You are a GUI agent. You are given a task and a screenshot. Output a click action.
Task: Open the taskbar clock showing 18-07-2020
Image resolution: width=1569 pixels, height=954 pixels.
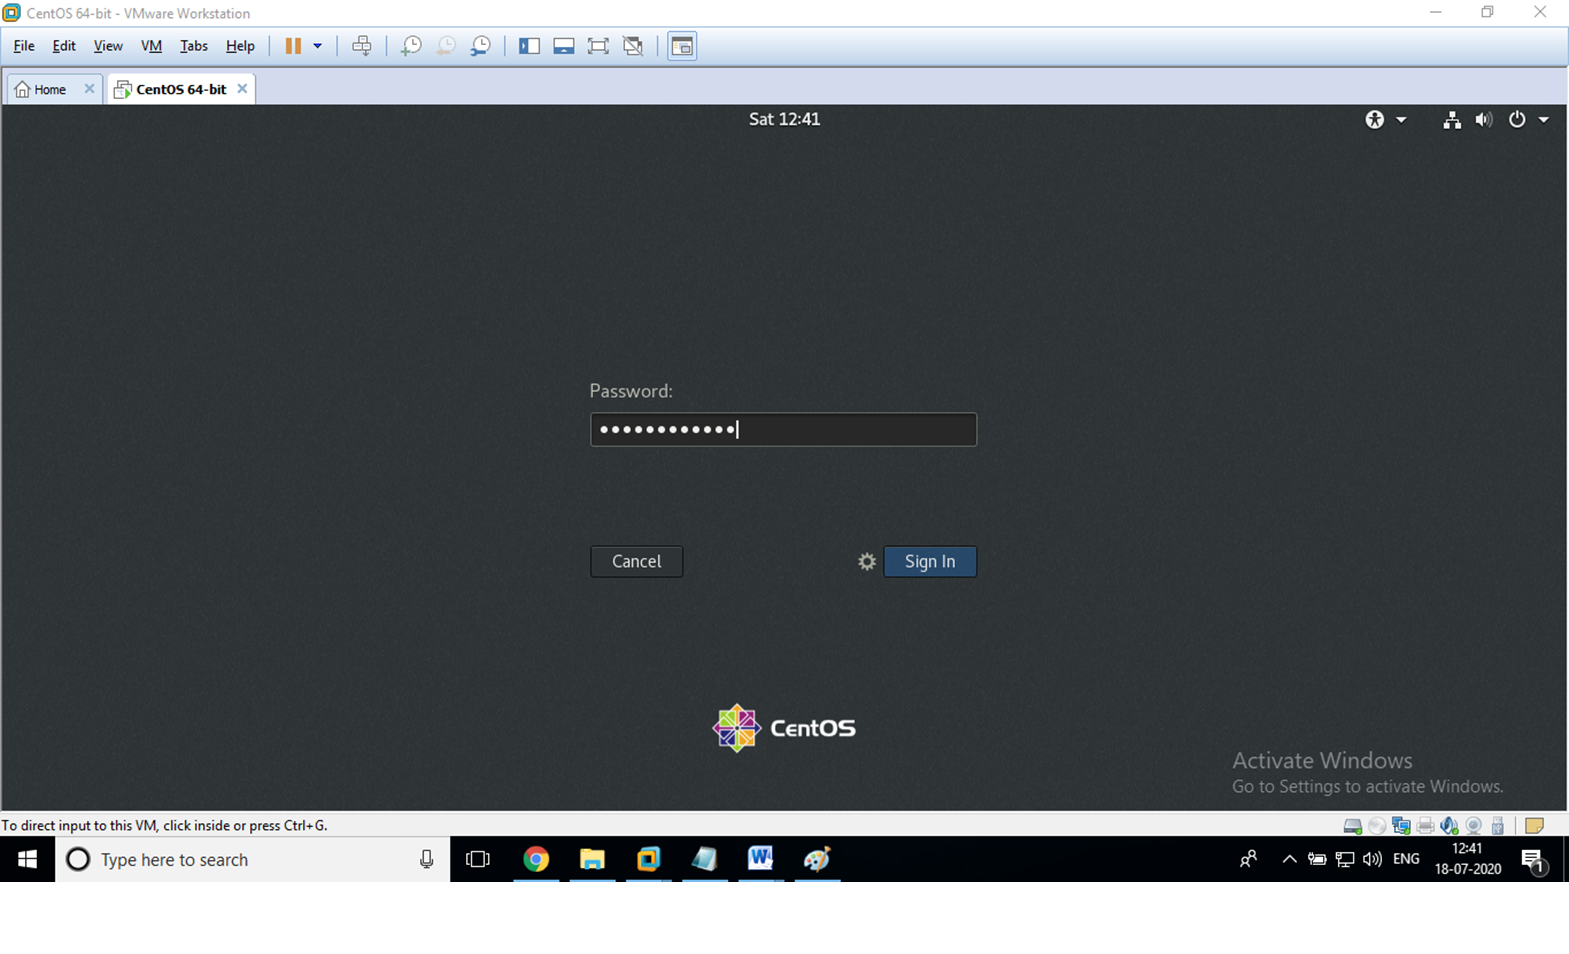coord(1467,859)
